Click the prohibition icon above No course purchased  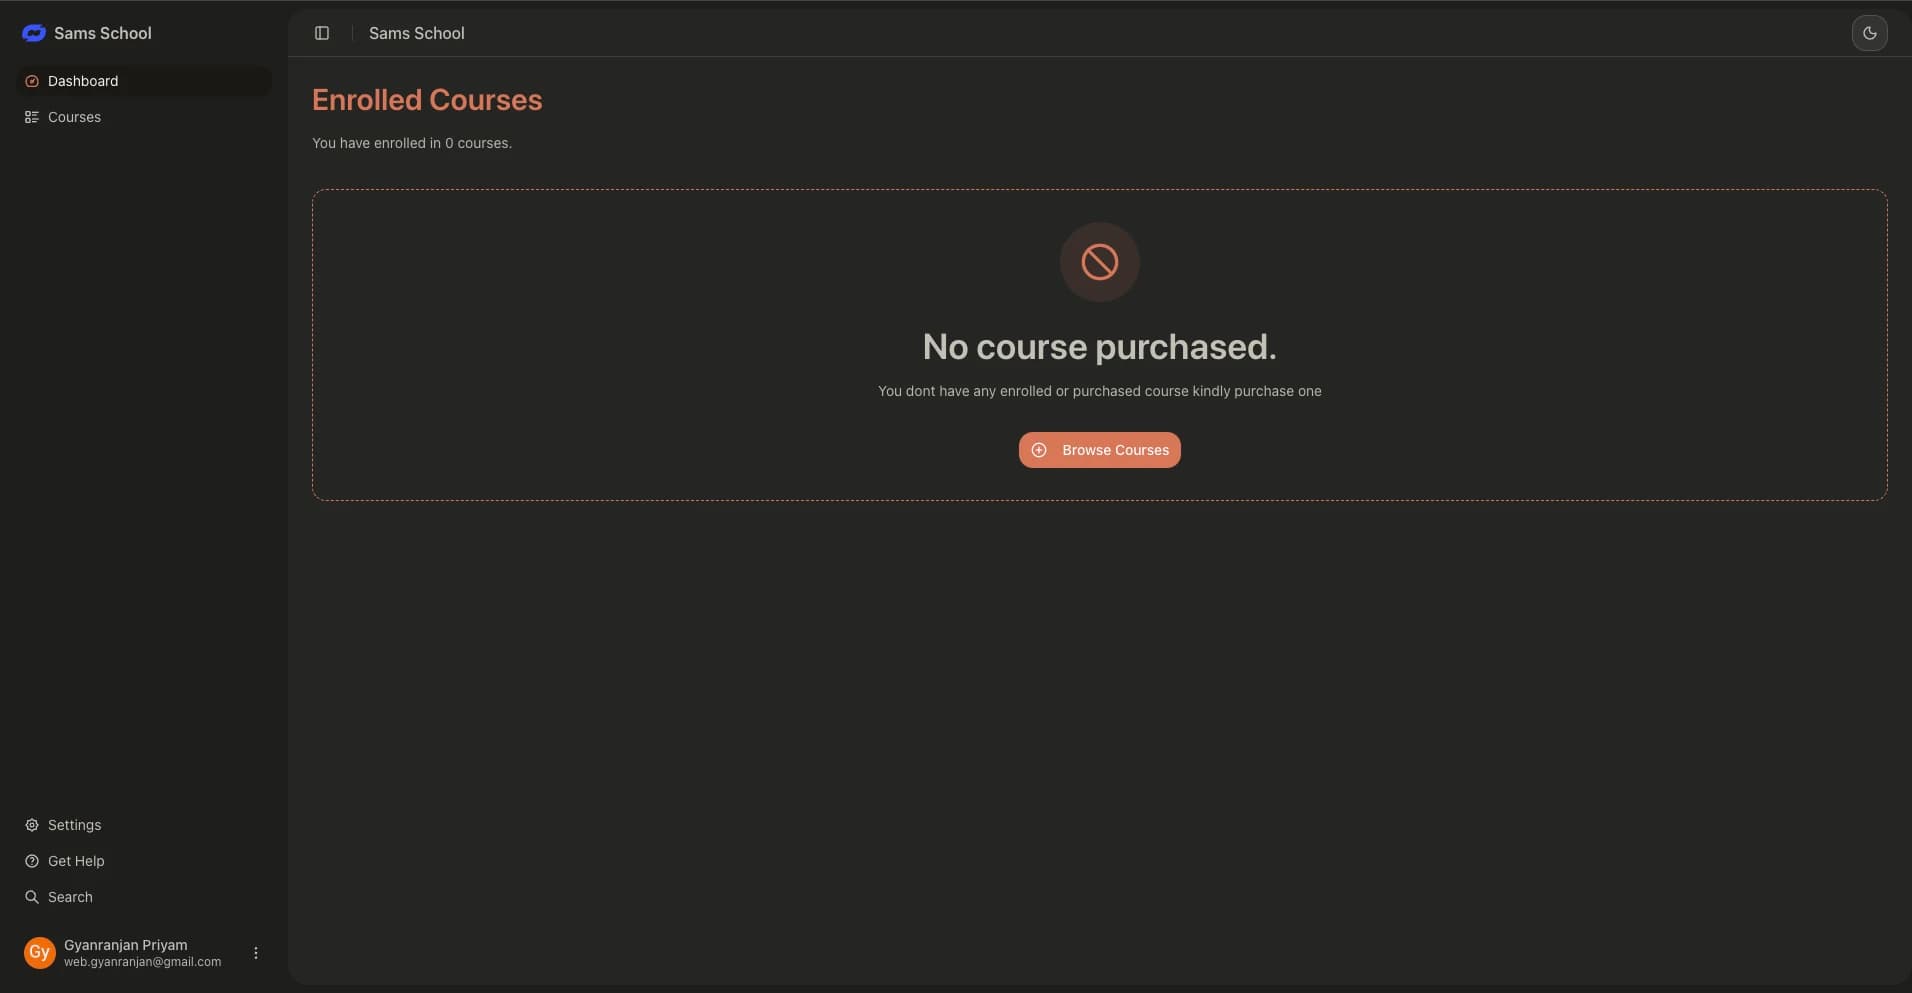click(1098, 262)
